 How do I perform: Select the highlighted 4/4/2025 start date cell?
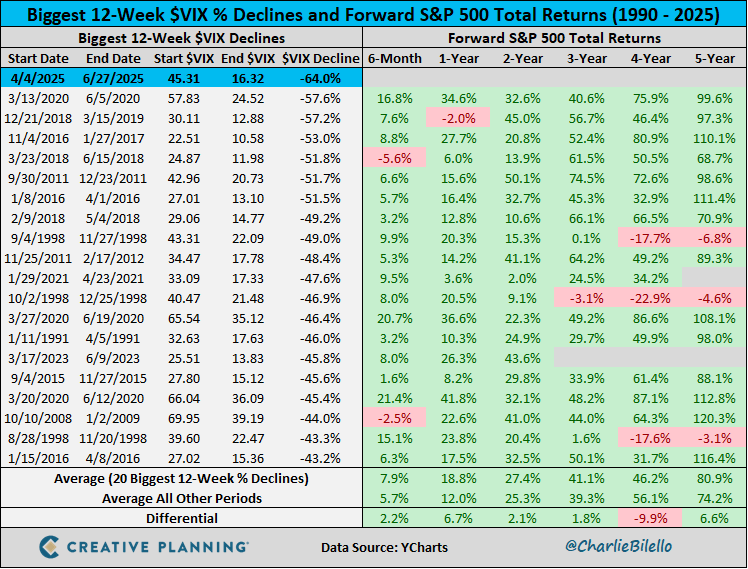[41, 79]
